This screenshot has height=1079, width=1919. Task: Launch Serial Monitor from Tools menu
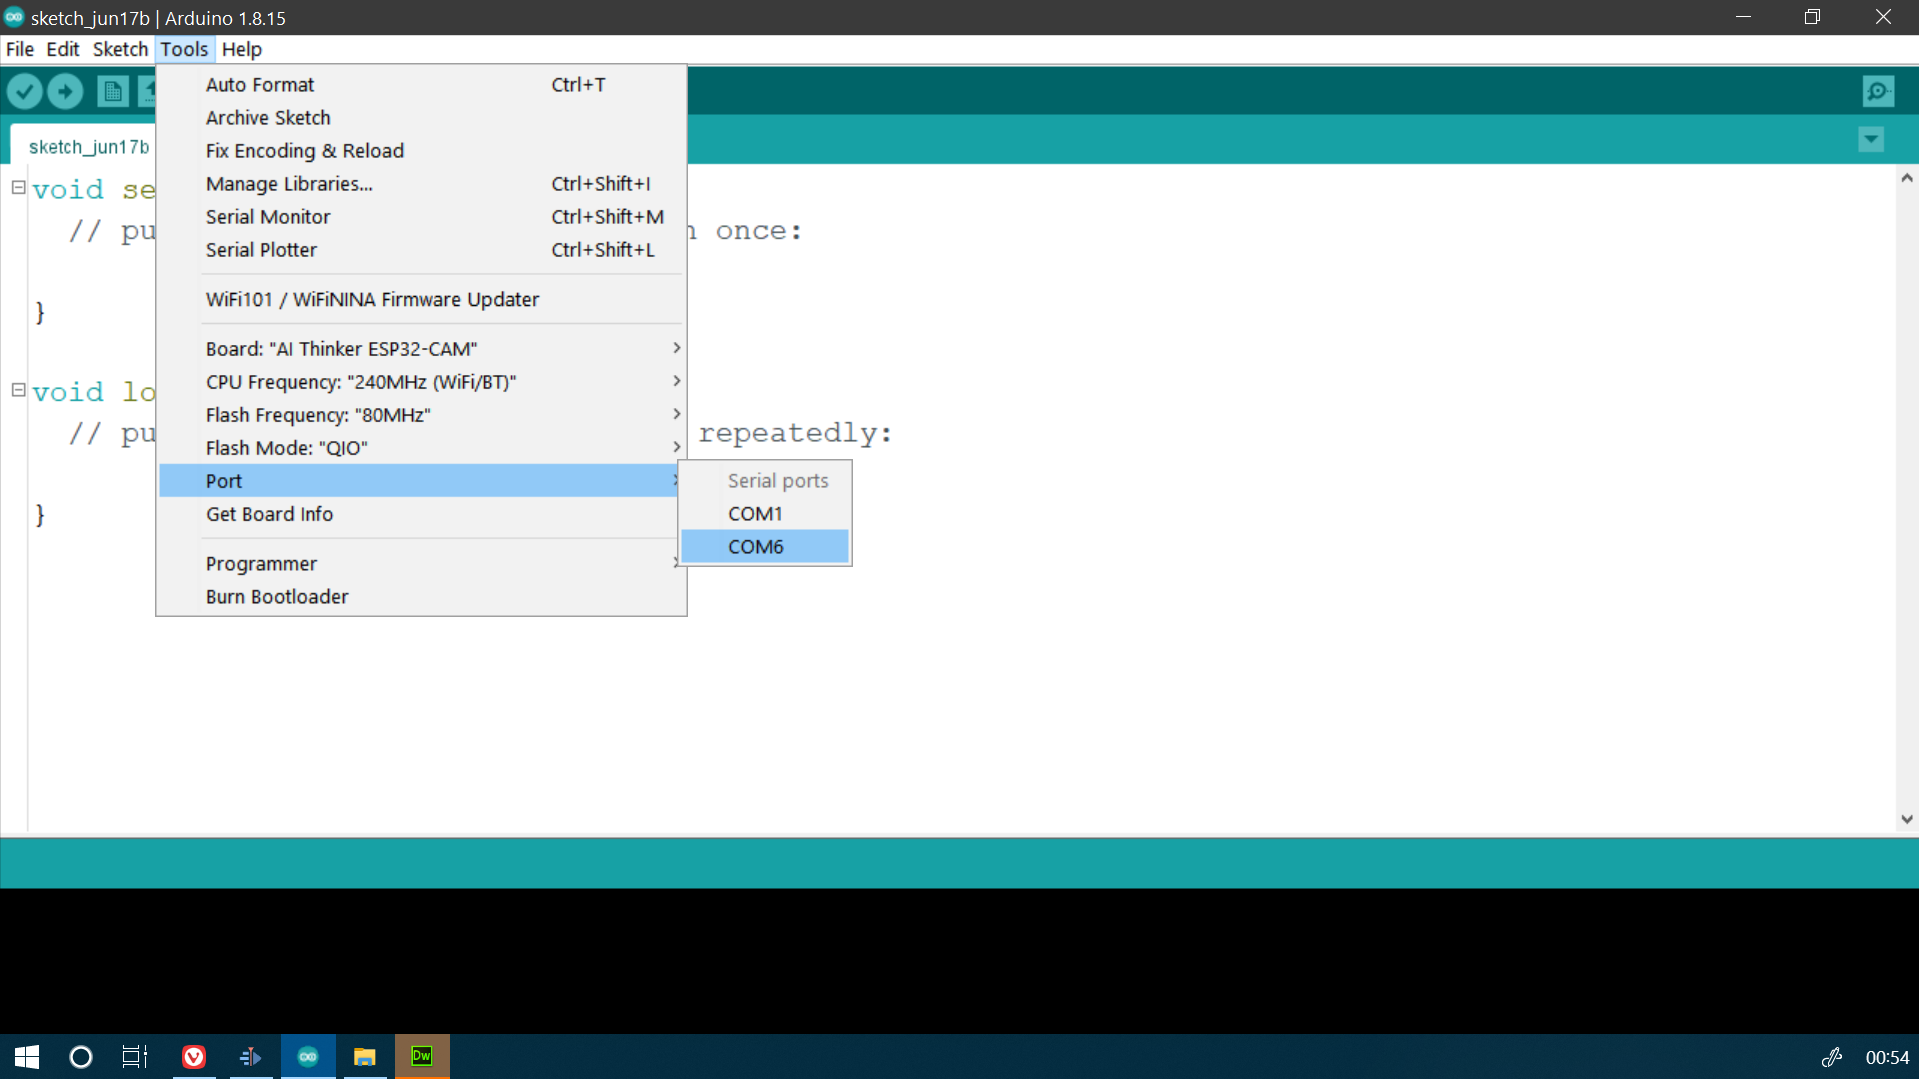[421, 217]
